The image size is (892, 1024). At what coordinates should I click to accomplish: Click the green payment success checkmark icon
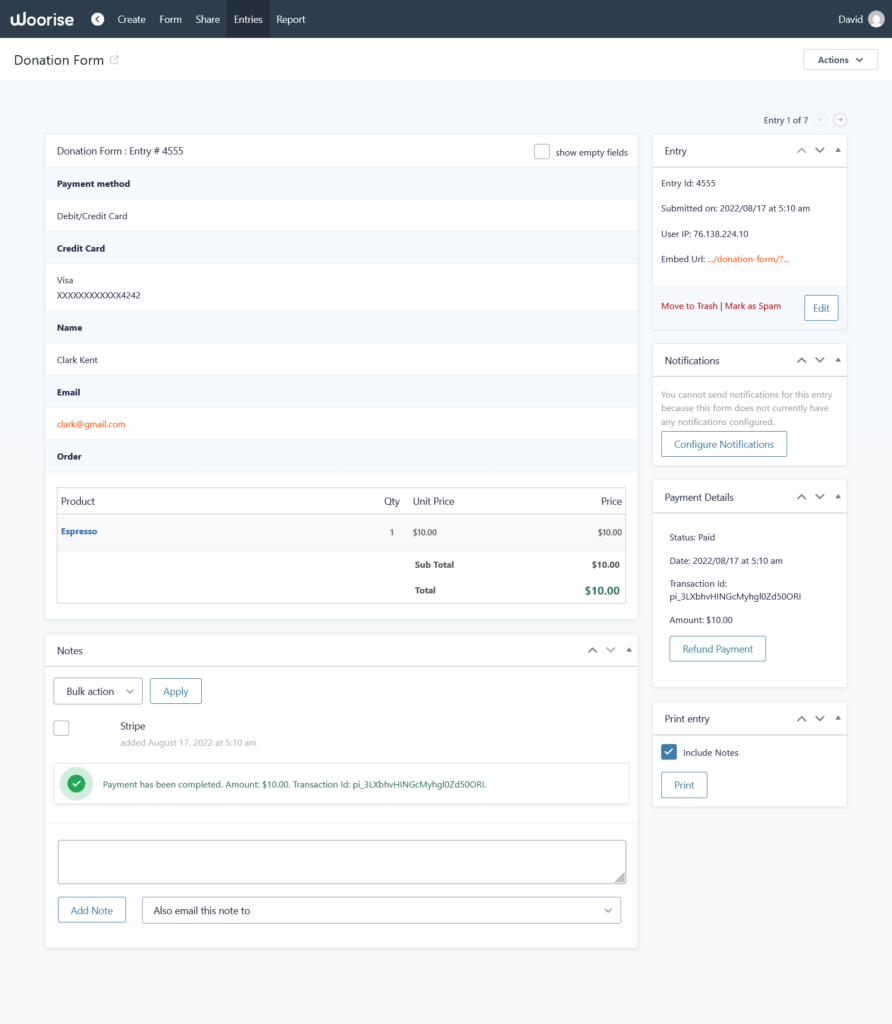click(x=76, y=783)
